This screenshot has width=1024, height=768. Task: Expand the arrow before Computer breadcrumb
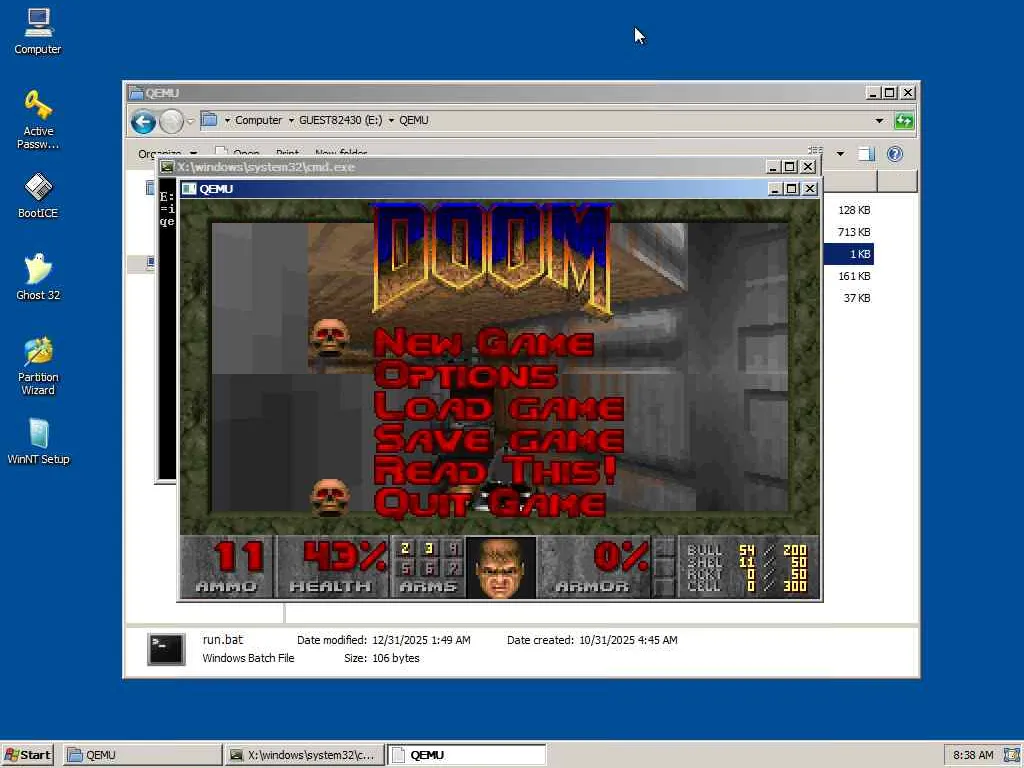tap(227, 120)
